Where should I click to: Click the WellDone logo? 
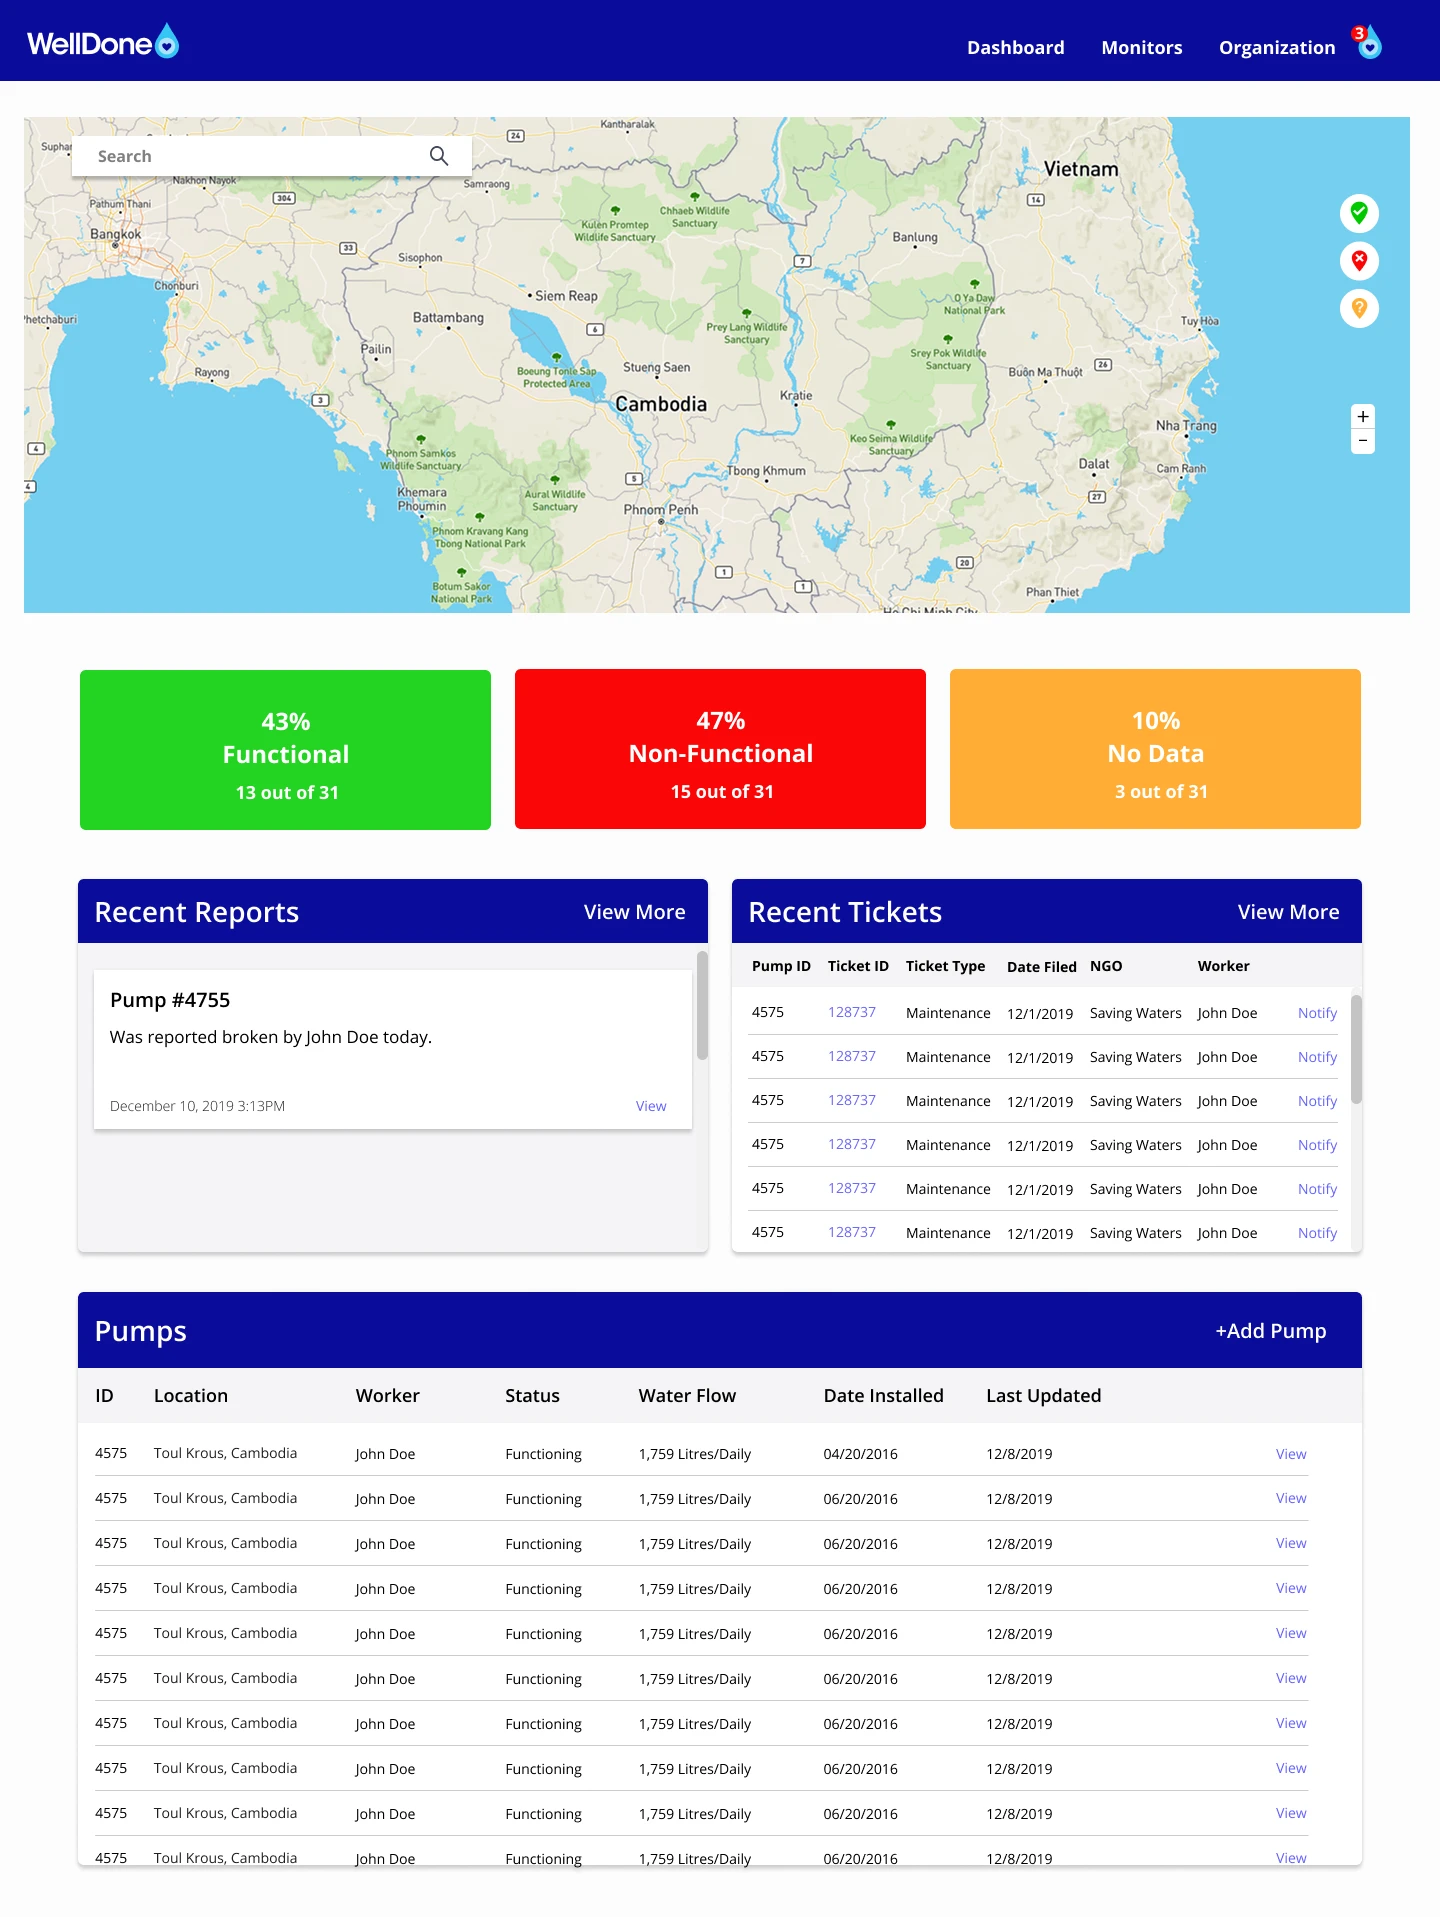click(103, 42)
